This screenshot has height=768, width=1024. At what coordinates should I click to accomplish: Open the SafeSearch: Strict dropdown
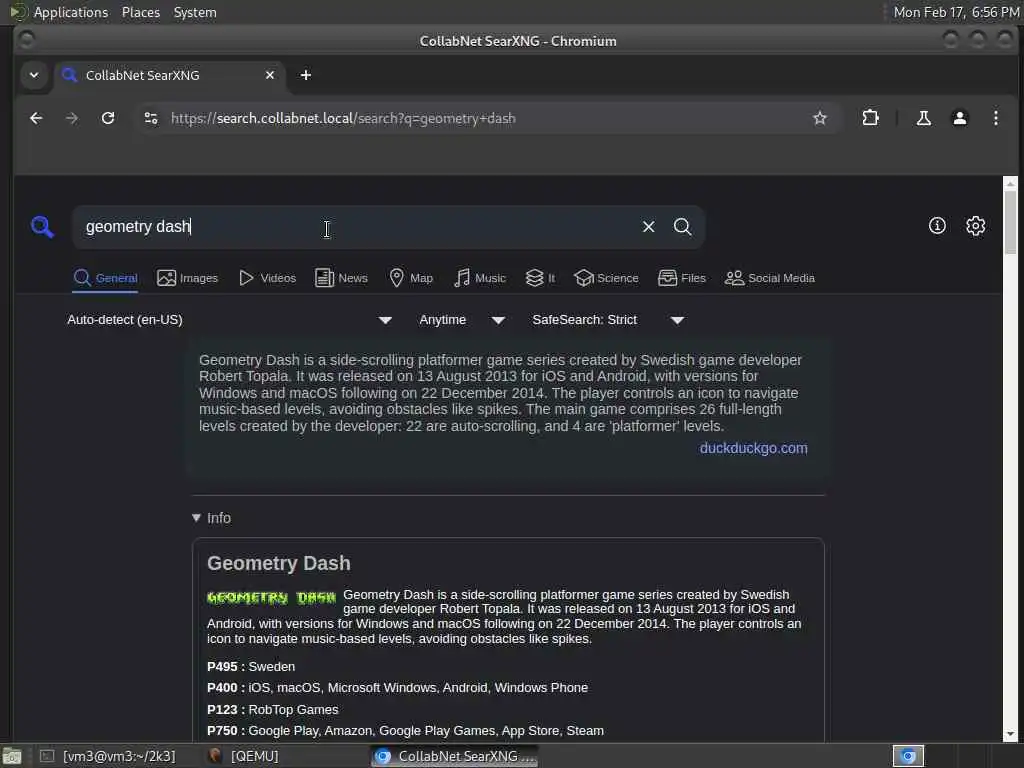[608, 320]
